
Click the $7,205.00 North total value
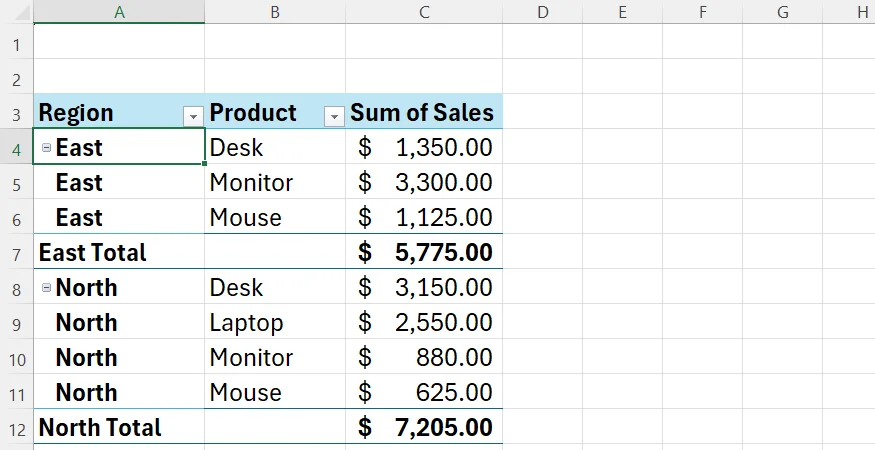pos(424,427)
